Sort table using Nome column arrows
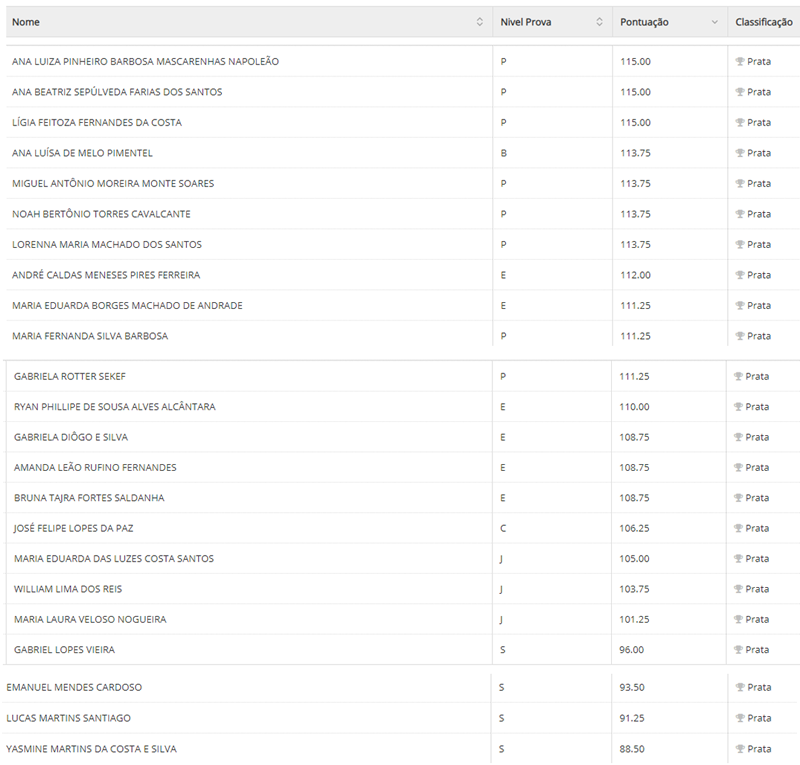This screenshot has height=765, width=800. coord(480,22)
